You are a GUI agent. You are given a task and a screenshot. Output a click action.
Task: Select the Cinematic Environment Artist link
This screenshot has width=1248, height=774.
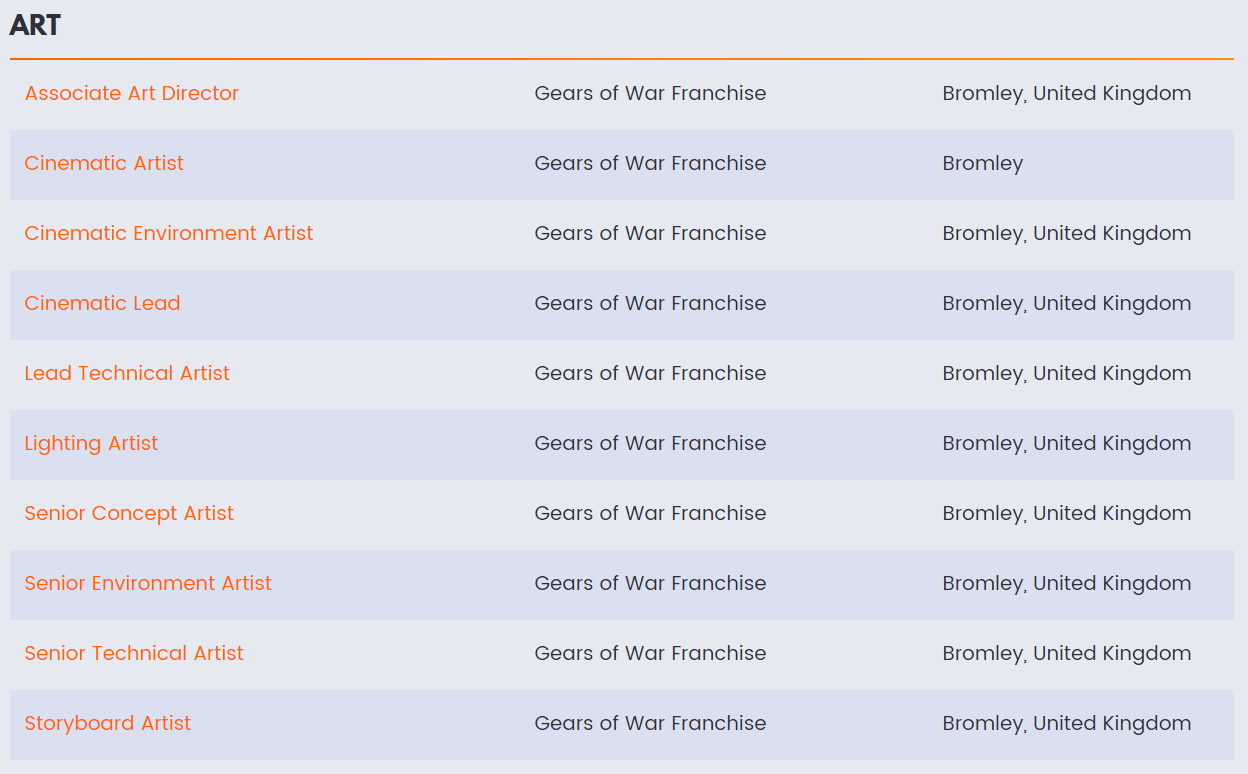tap(169, 233)
